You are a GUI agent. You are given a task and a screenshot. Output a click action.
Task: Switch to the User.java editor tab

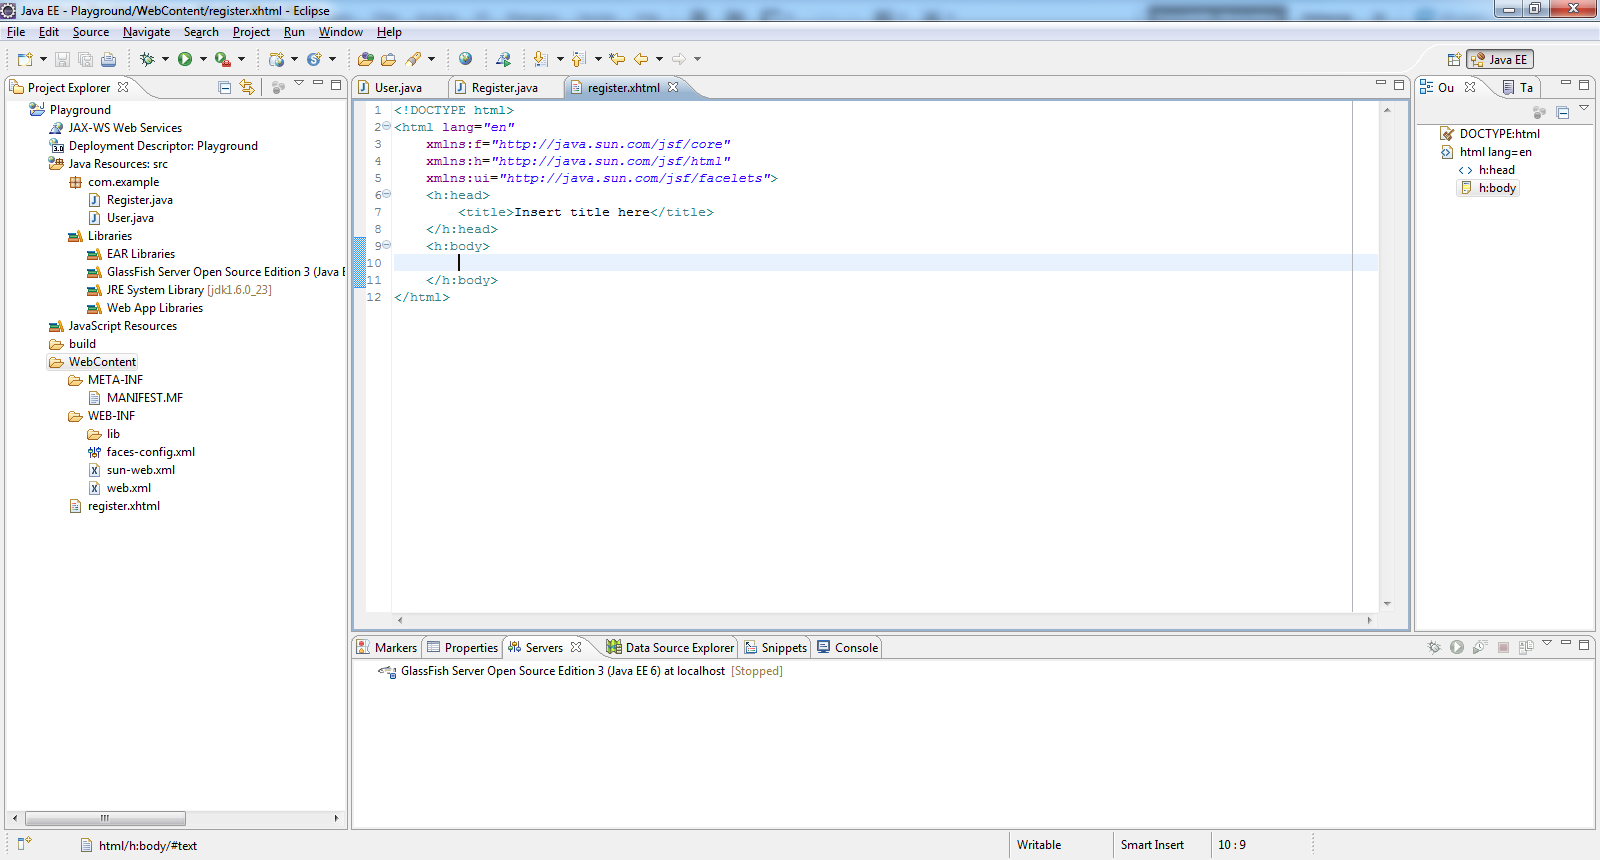click(398, 88)
